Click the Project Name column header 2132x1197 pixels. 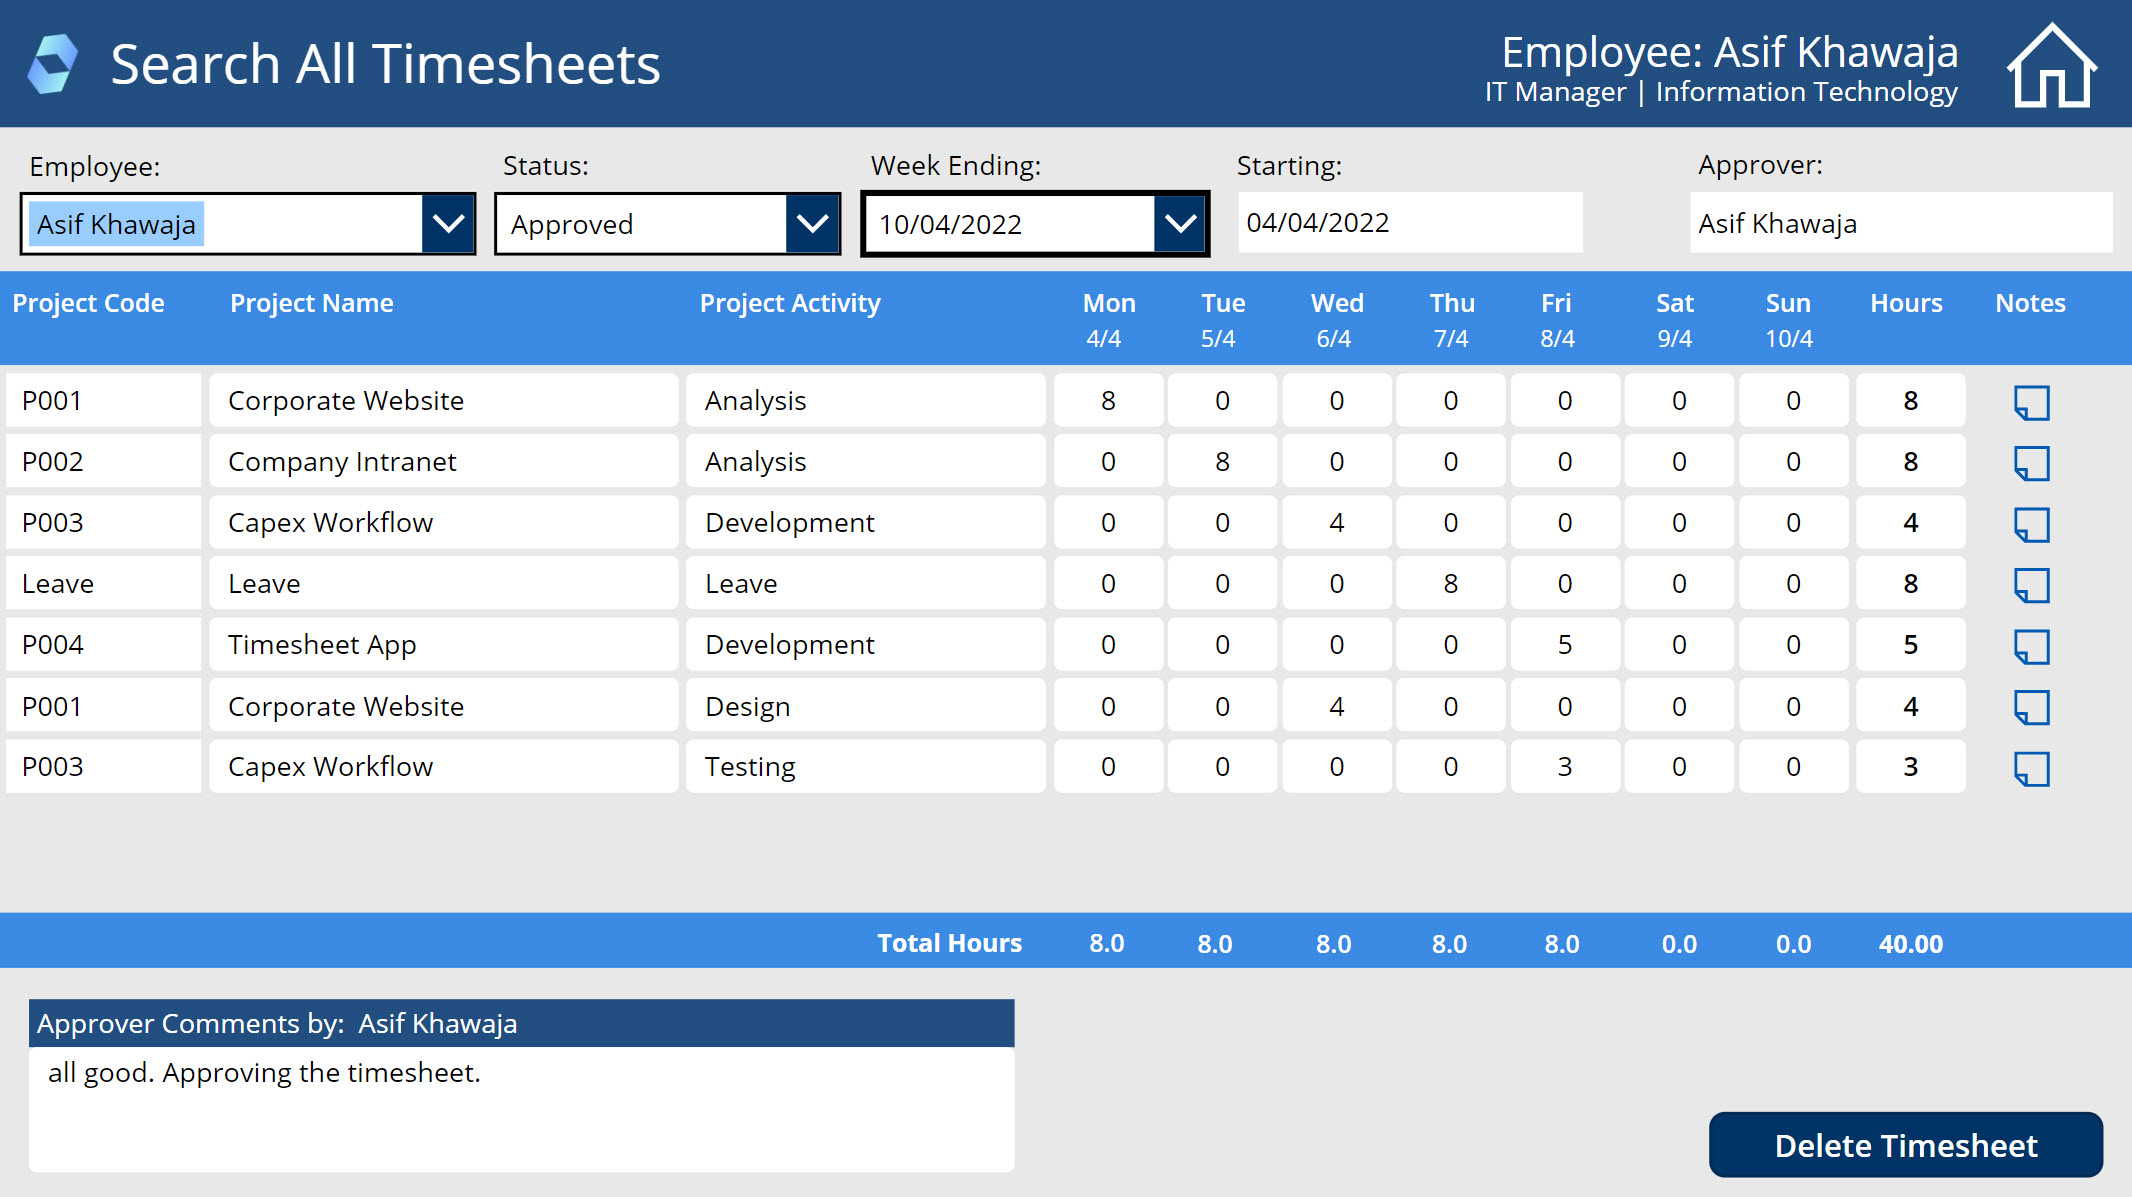pos(311,303)
